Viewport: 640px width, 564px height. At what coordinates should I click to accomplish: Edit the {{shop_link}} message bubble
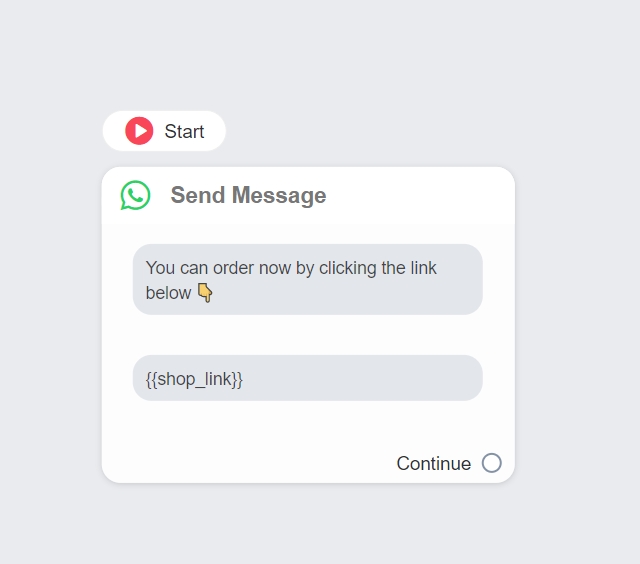[194, 379]
